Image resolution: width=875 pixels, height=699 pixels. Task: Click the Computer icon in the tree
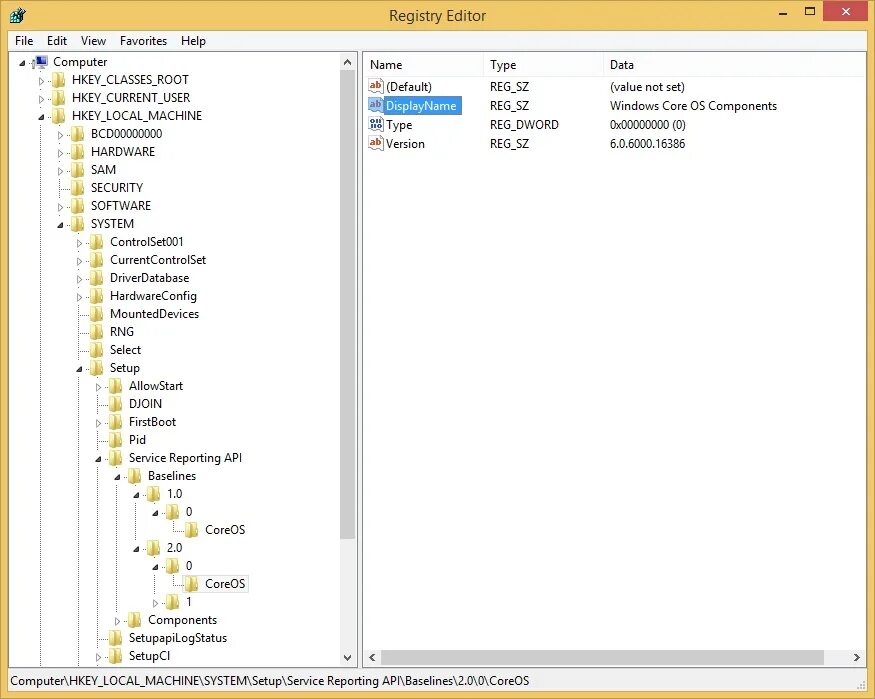point(40,62)
